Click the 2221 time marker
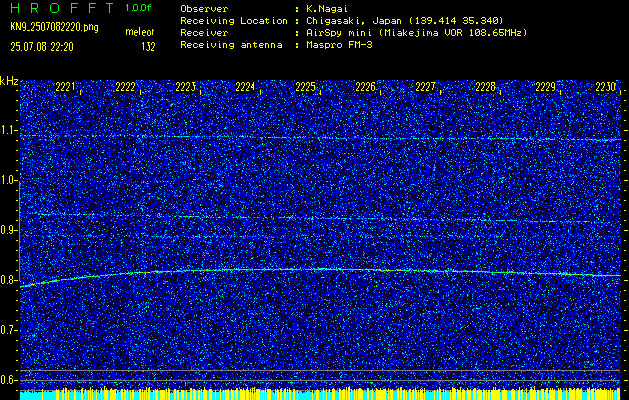 65,87
